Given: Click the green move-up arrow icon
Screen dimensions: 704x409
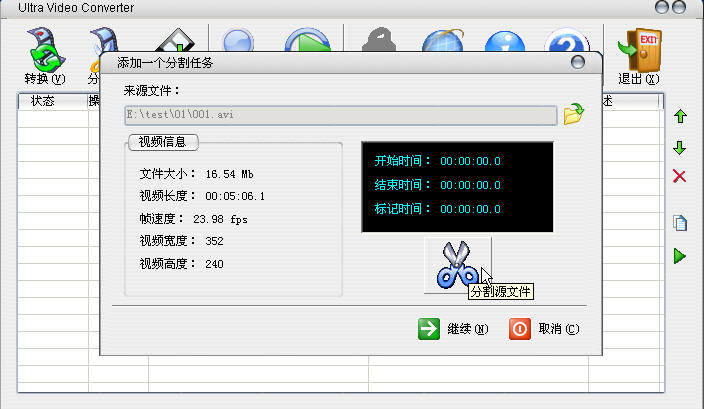Looking at the screenshot, I should point(680,116).
